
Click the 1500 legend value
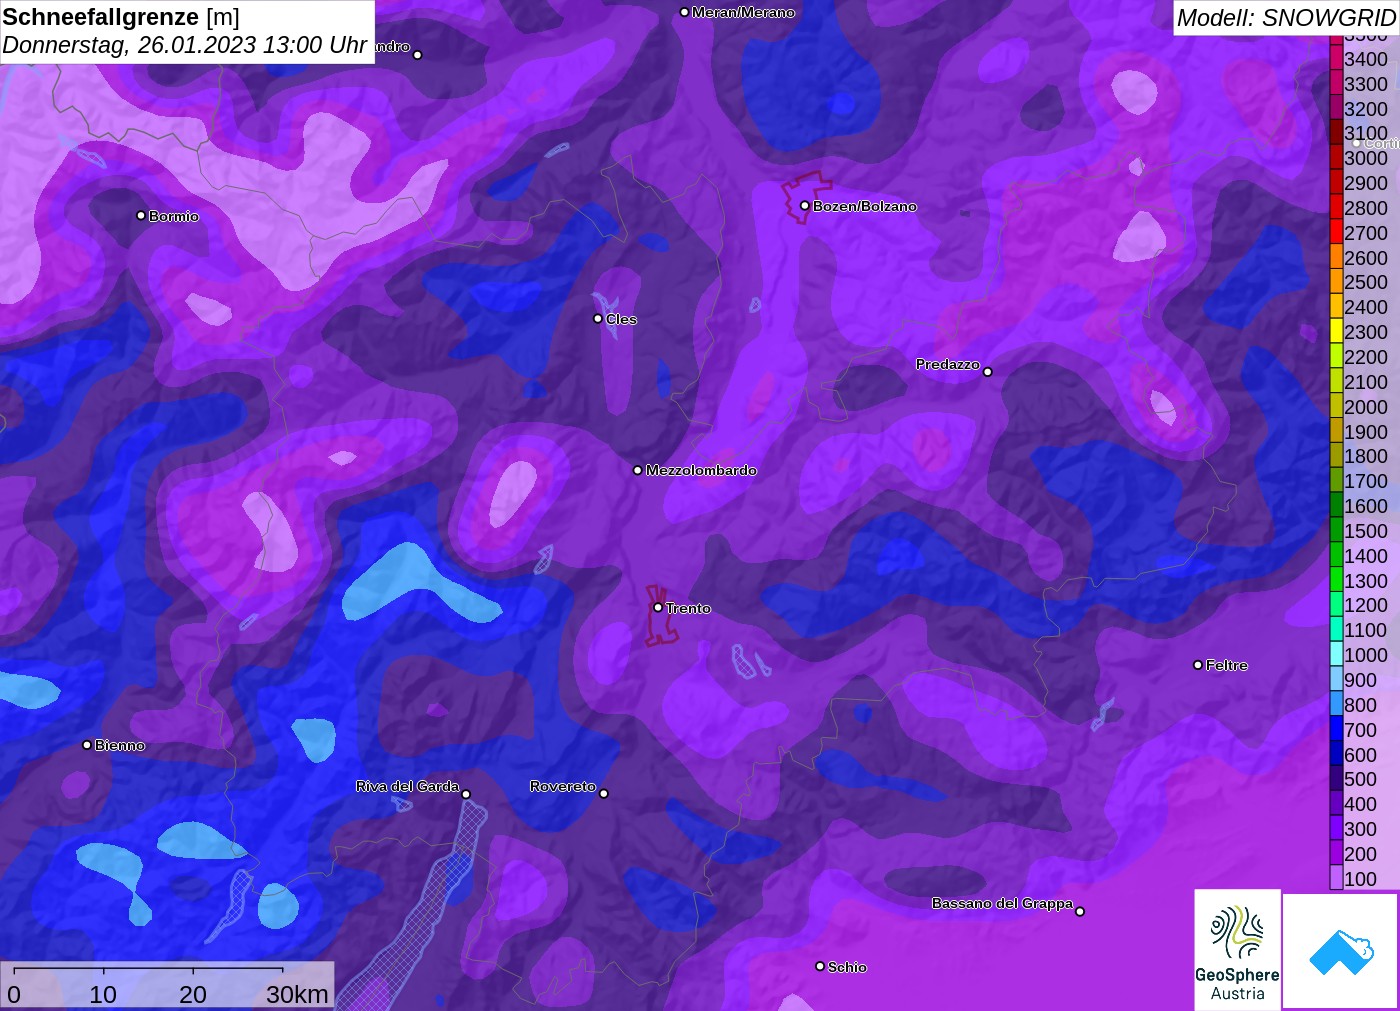coord(1366,531)
